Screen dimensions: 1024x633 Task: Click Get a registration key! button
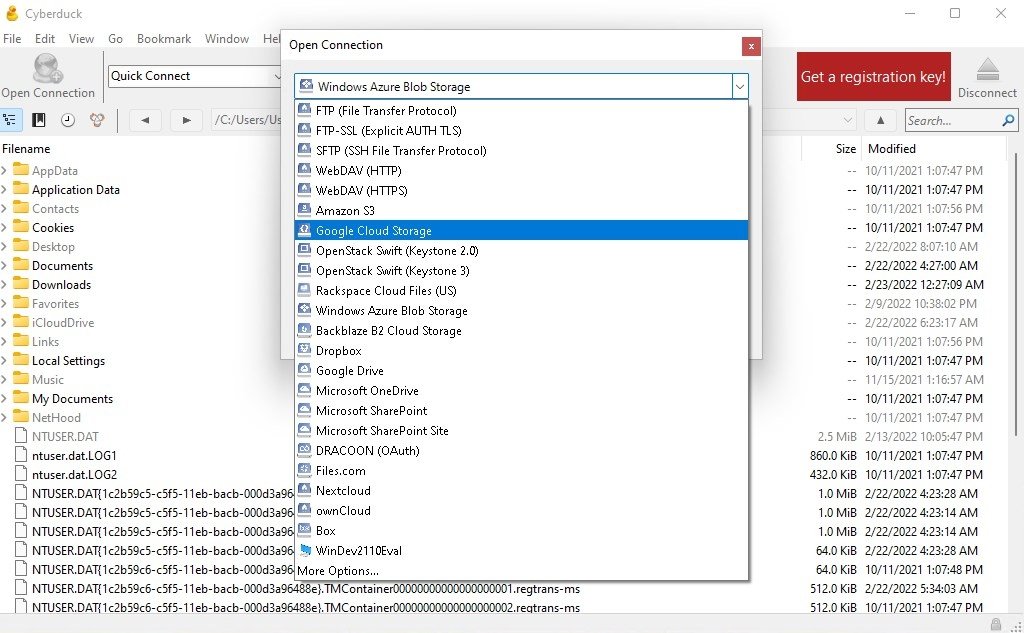[873, 76]
